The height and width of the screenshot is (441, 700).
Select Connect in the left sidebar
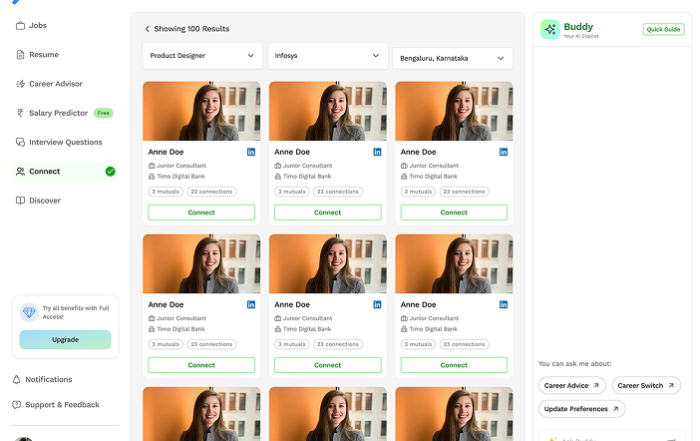tap(65, 171)
